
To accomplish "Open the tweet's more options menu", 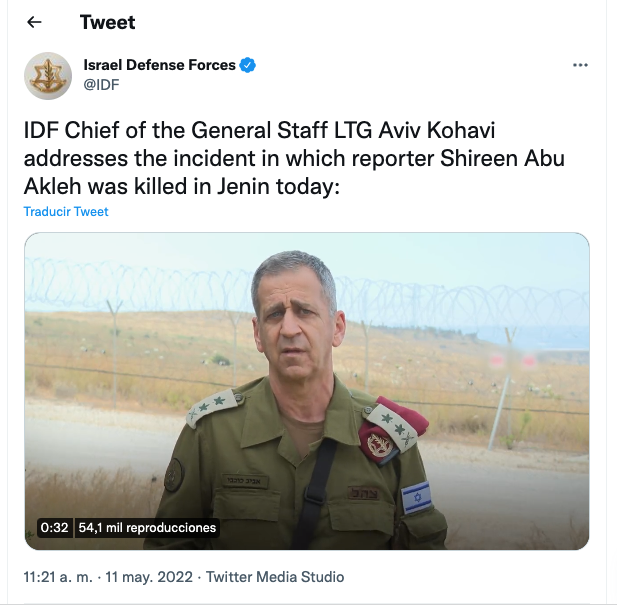I will click(x=580, y=65).
